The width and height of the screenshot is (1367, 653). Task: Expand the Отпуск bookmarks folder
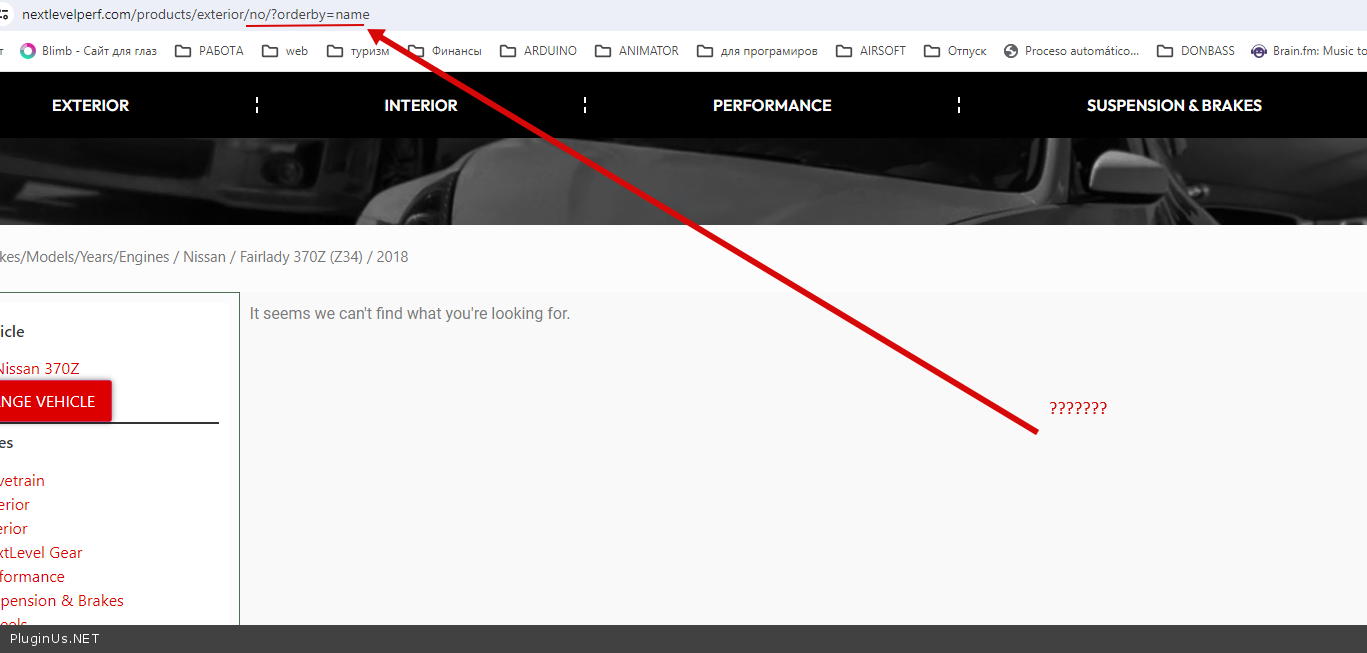tap(955, 51)
